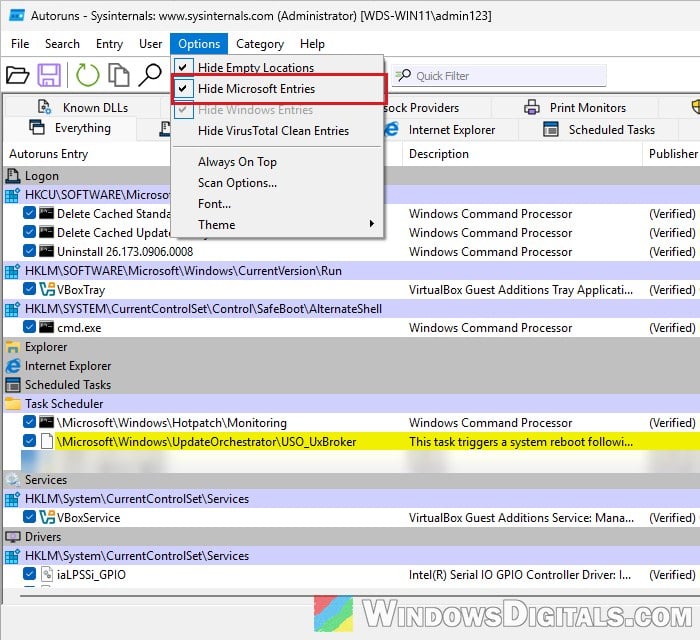Viewport: 700px width, 640px height.
Task: Click the 'This task triggers a system reboot' description
Action: [x=521, y=441]
